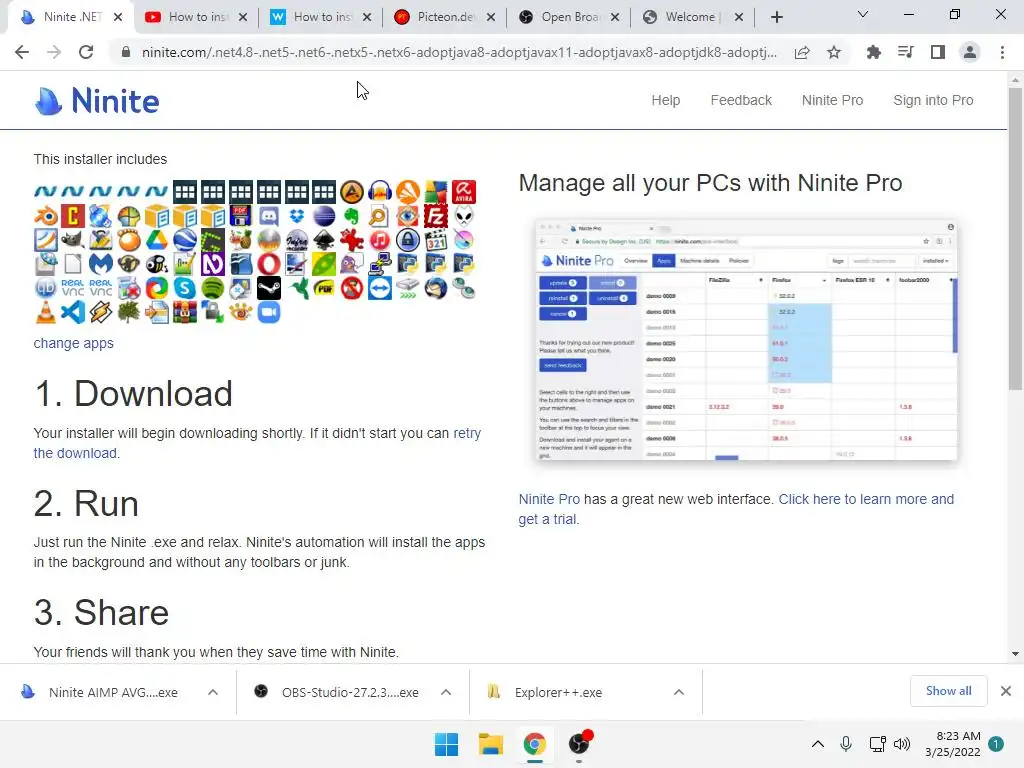The height and width of the screenshot is (768, 1024).
Task: Click the KeePass padlock icon
Action: 408,240
